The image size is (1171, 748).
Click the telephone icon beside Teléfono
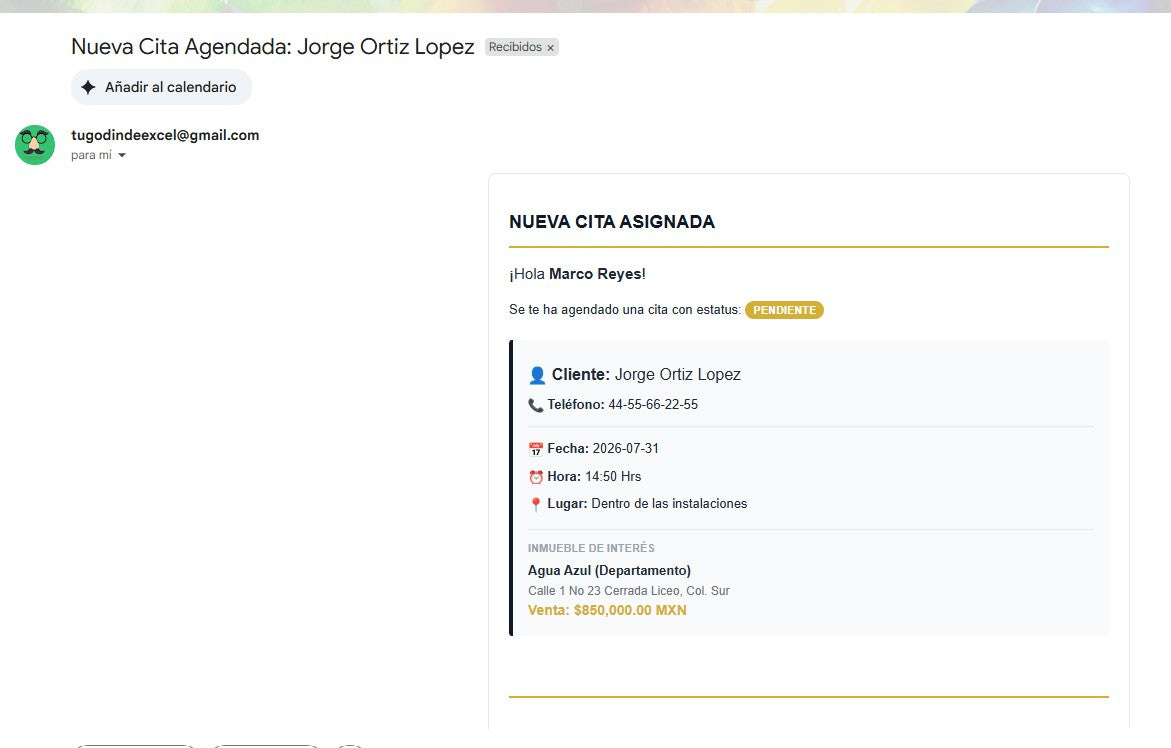535,405
